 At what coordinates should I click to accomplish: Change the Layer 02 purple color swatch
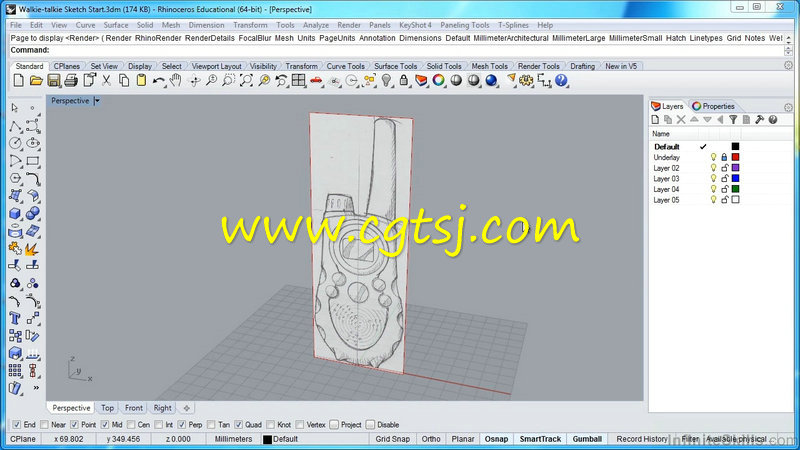pos(735,168)
